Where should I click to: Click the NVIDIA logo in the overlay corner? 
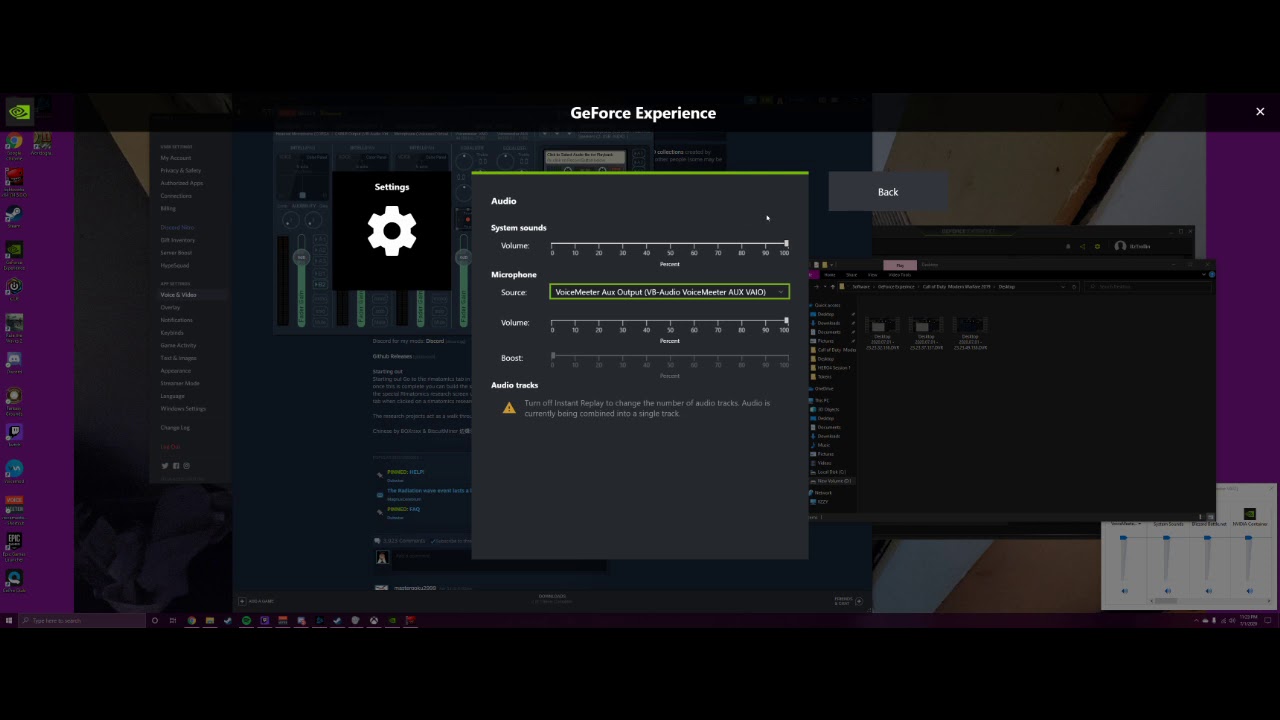(x=19, y=112)
